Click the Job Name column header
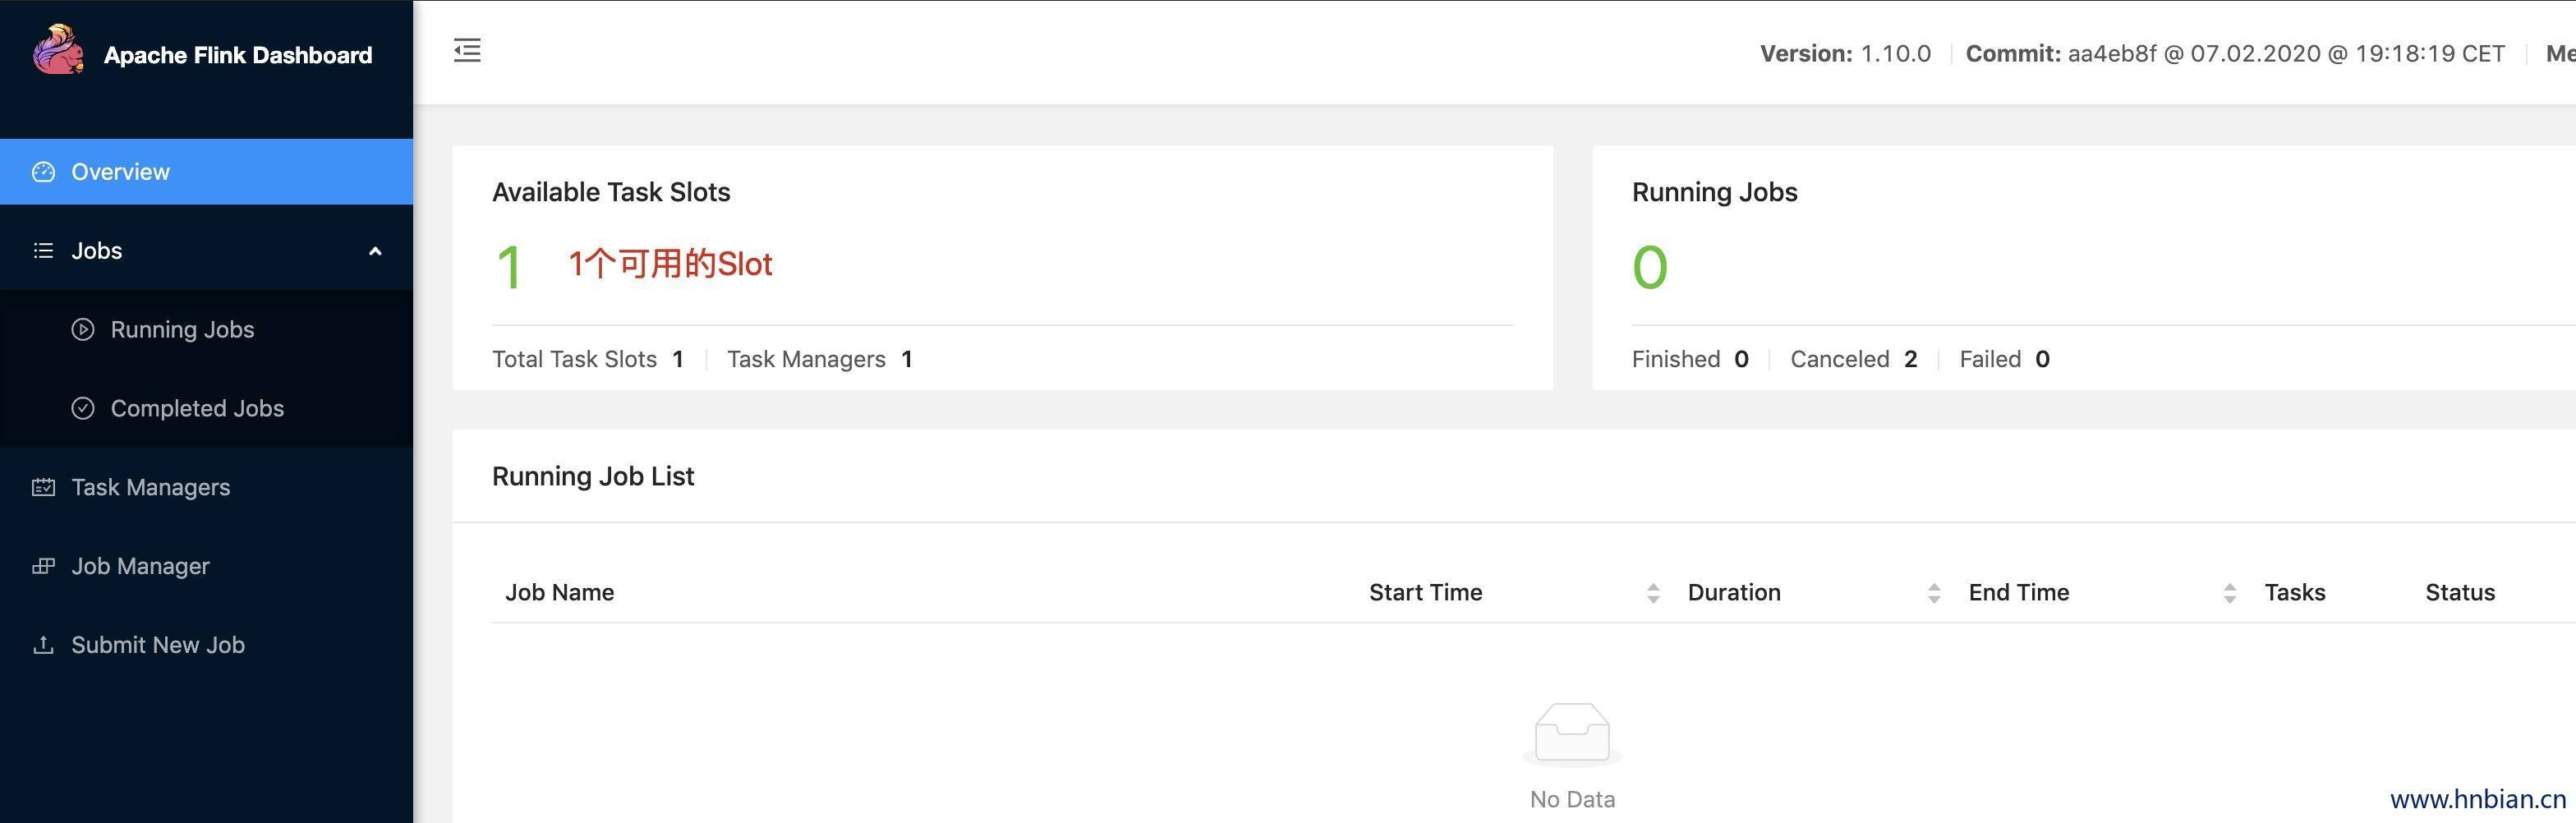The height and width of the screenshot is (823, 2576). [559, 592]
